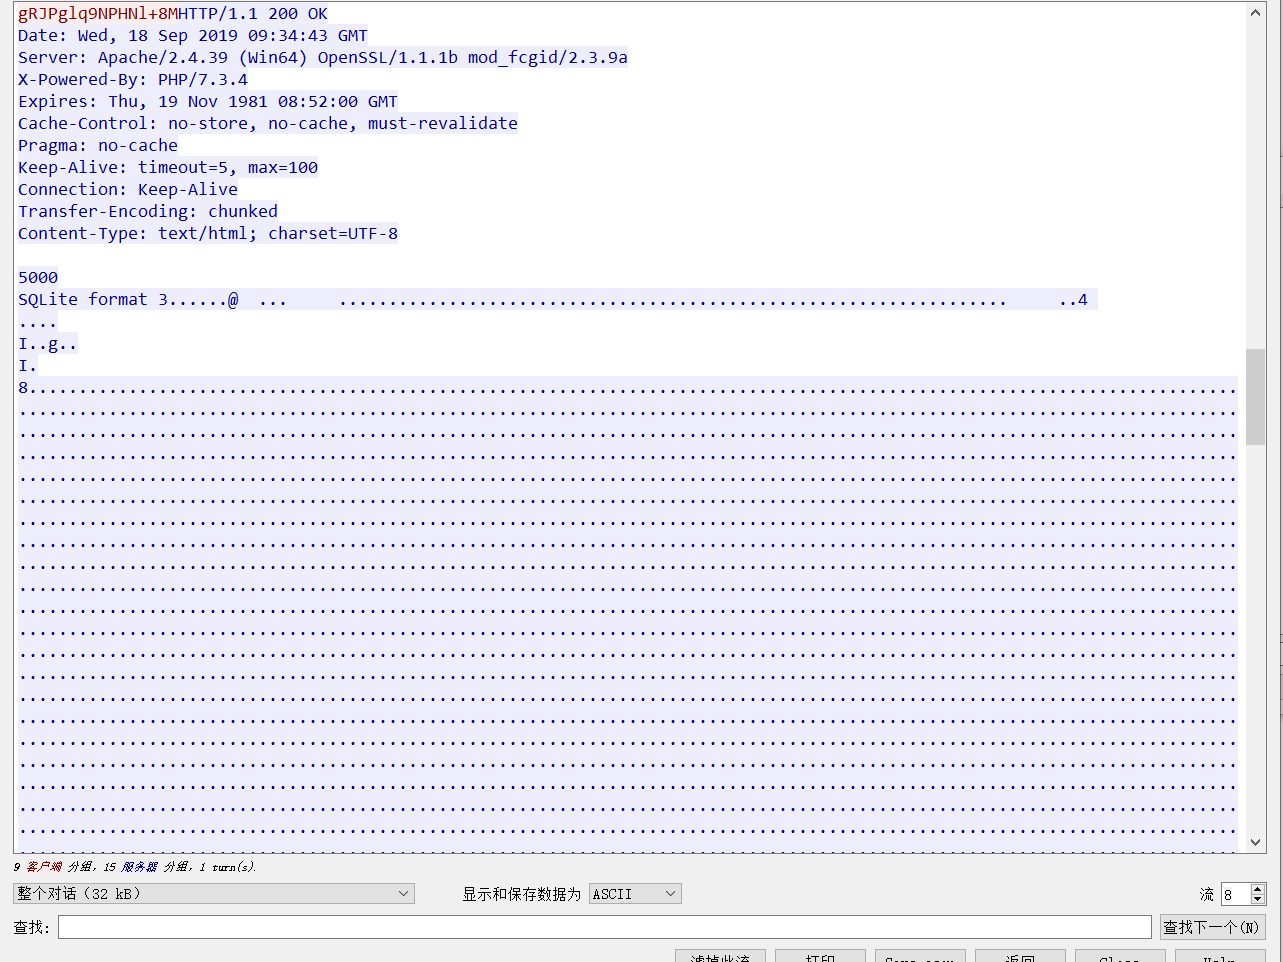Click the Content-Type: text/html line
The image size is (1283, 962).
(208, 234)
